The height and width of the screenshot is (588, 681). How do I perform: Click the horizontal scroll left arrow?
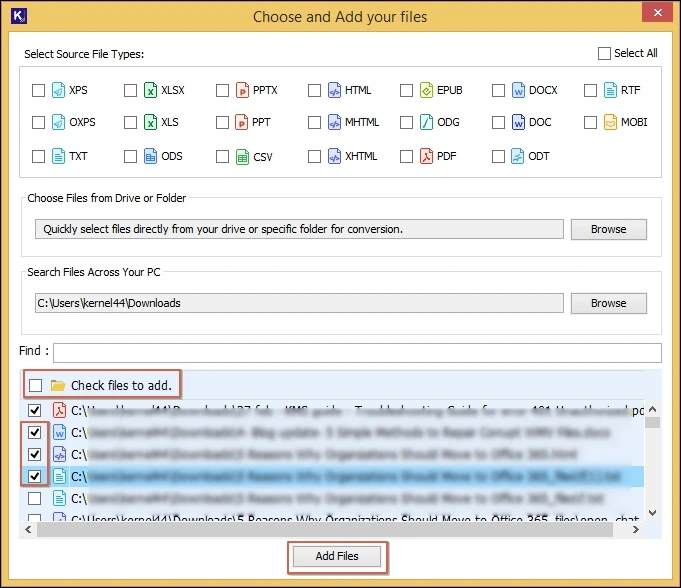tap(28, 529)
